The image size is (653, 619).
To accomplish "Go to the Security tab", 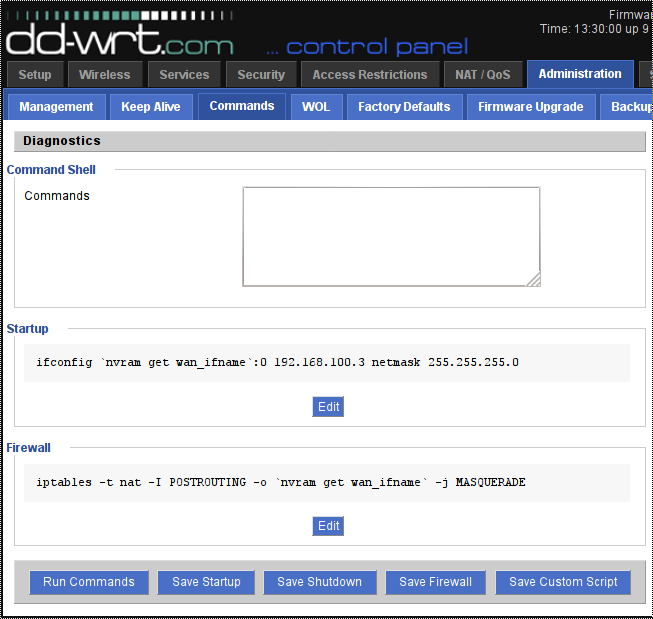I will [261, 75].
